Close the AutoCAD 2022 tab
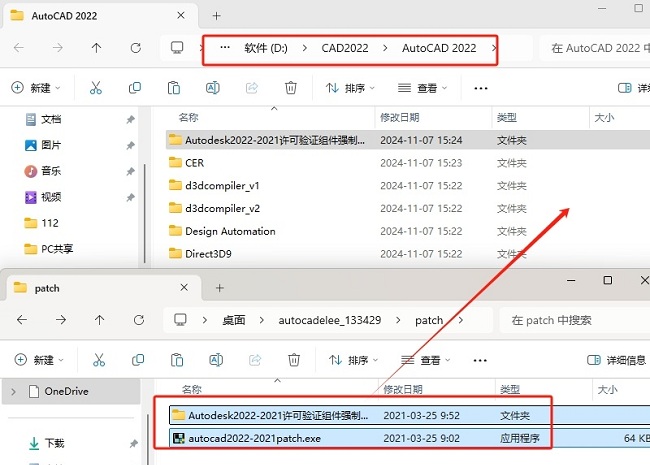Viewport: 650px width, 465px height. point(181,15)
